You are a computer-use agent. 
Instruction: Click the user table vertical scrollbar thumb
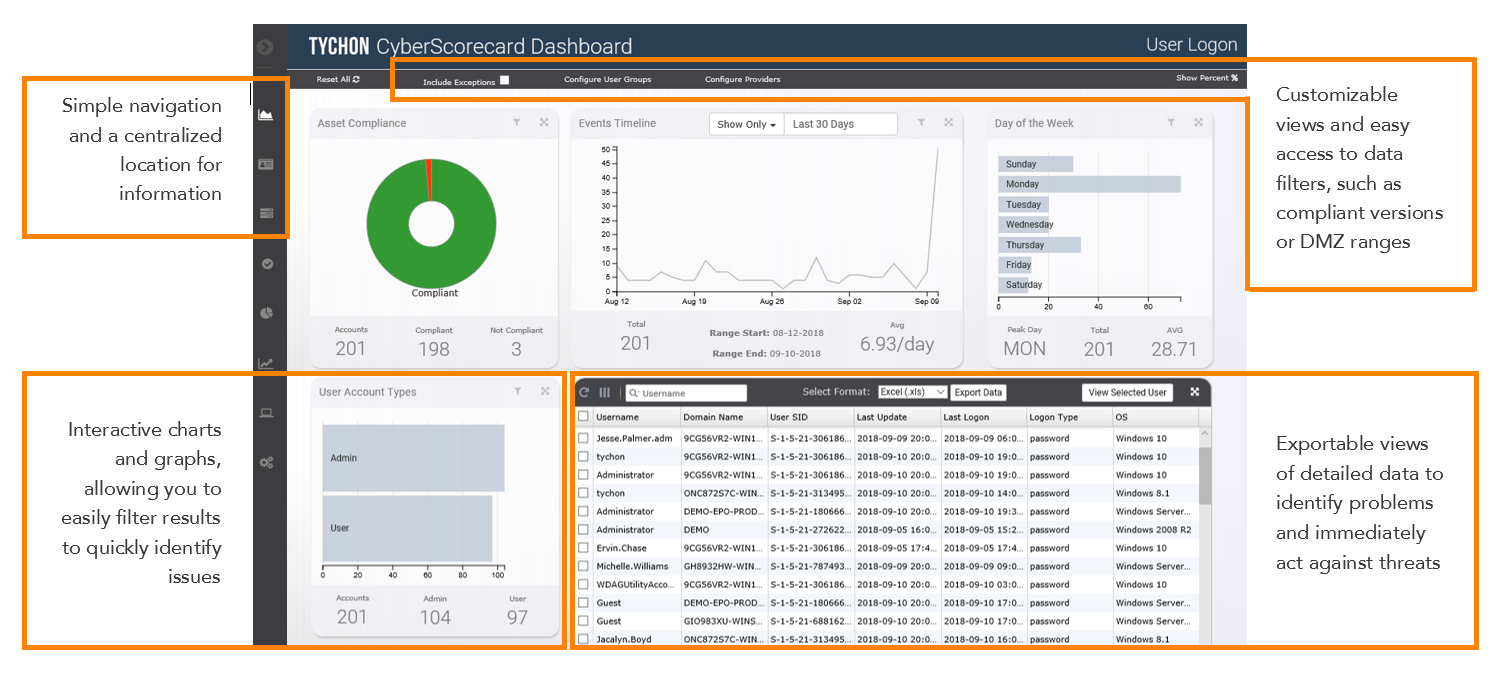point(1205,476)
